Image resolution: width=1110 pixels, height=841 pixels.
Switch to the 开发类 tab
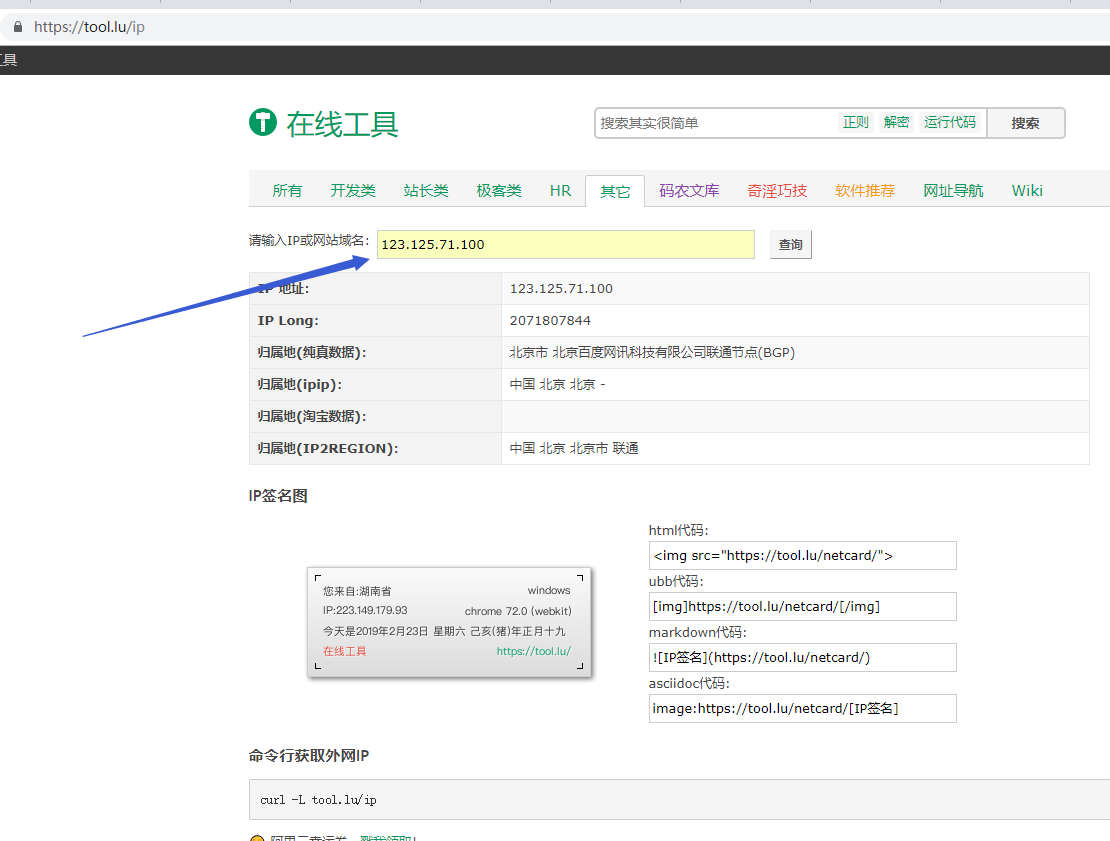pyautogui.click(x=353, y=191)
